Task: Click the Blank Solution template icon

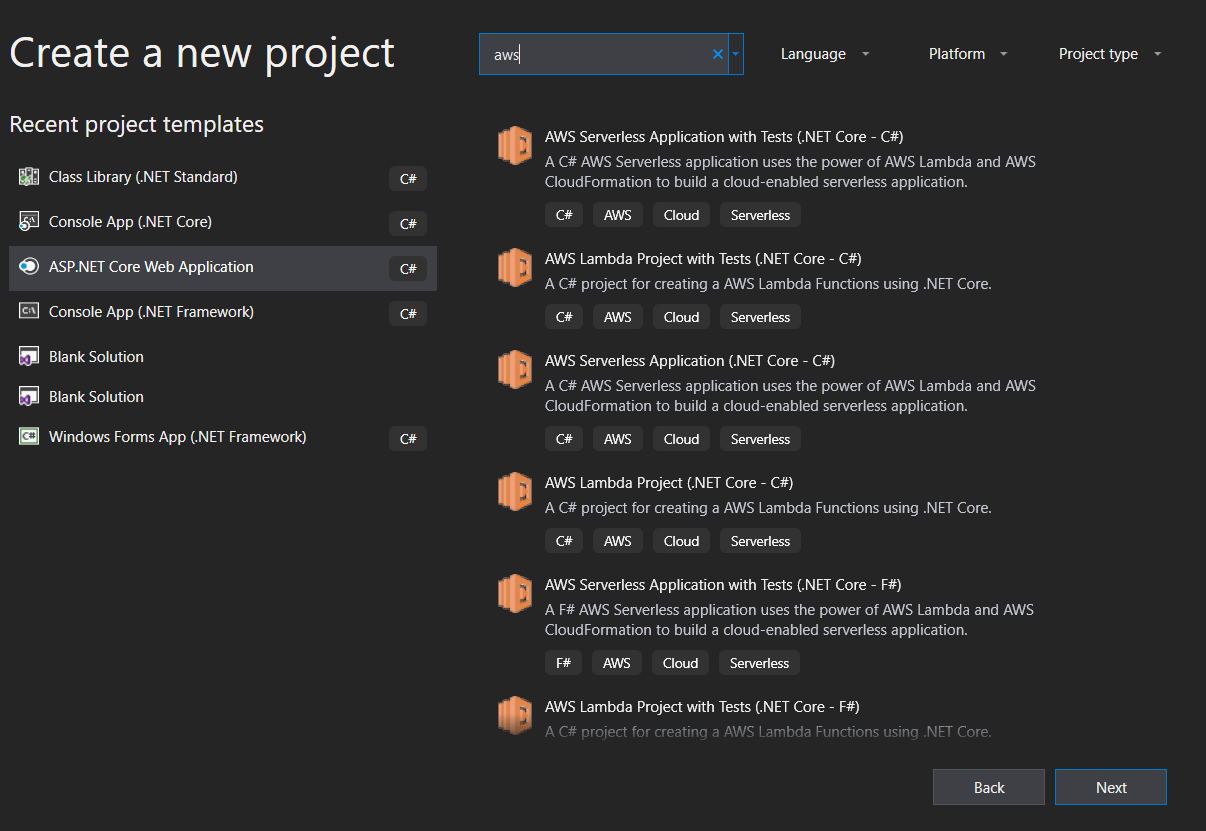Action: coord(29,356)
